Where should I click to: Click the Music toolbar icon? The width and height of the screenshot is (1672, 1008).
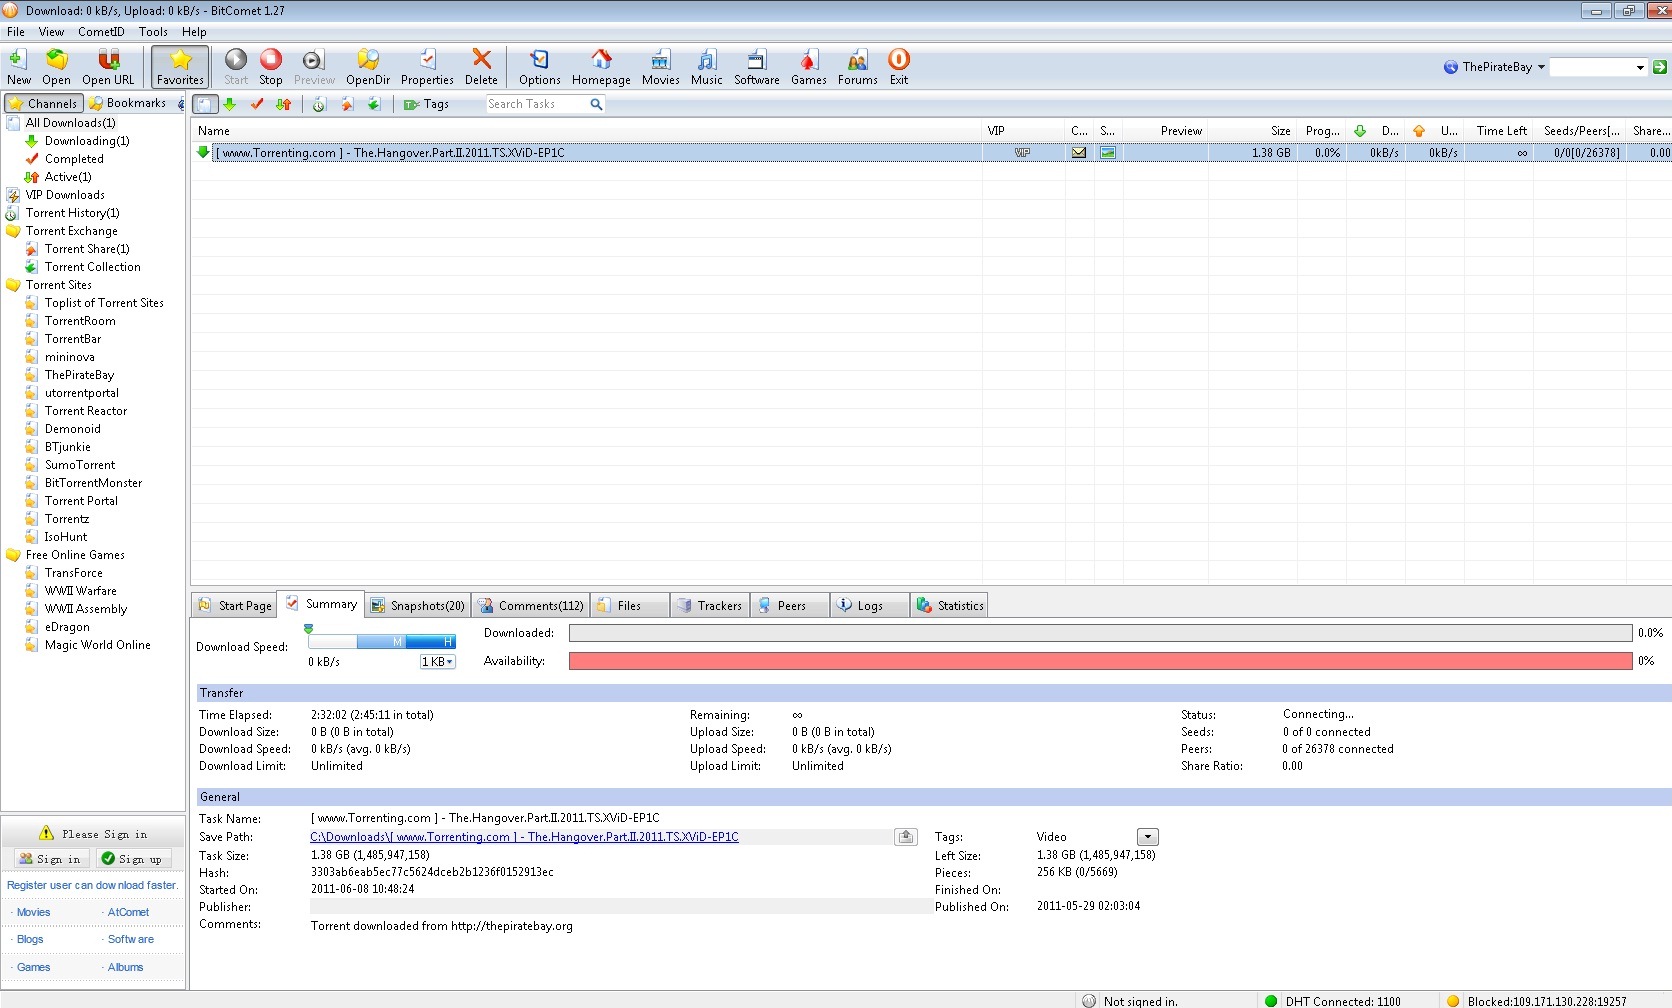point(706,67)
